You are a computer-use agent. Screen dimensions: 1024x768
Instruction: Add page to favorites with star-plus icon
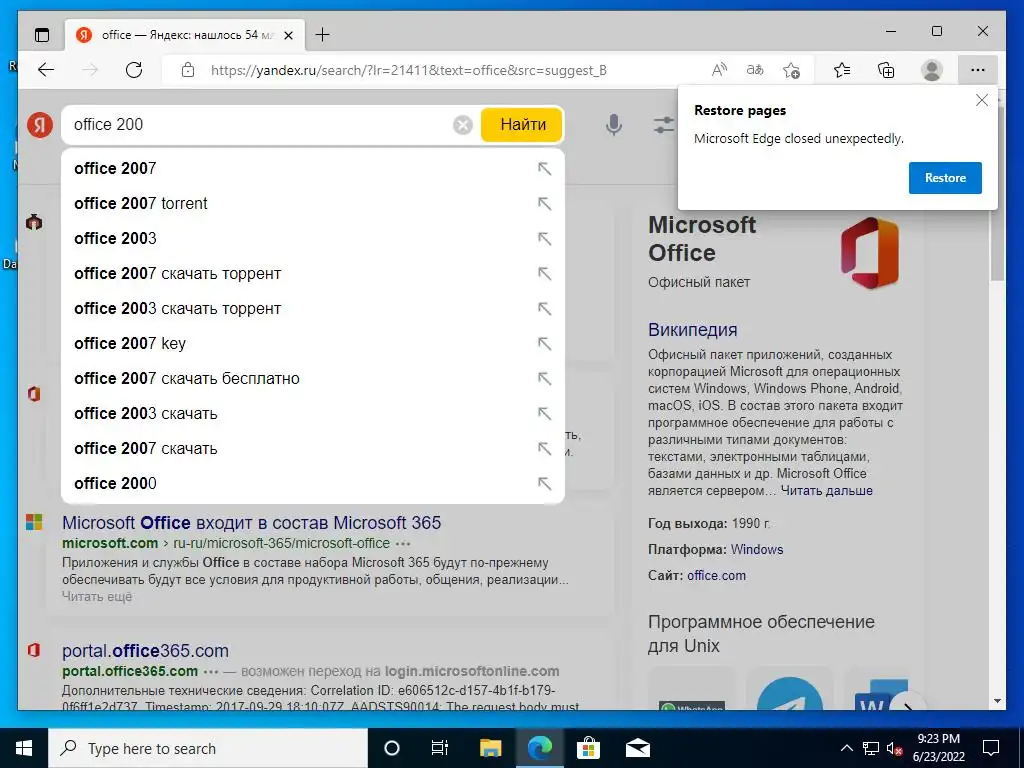pyautogui.click(x=792, y=70)
